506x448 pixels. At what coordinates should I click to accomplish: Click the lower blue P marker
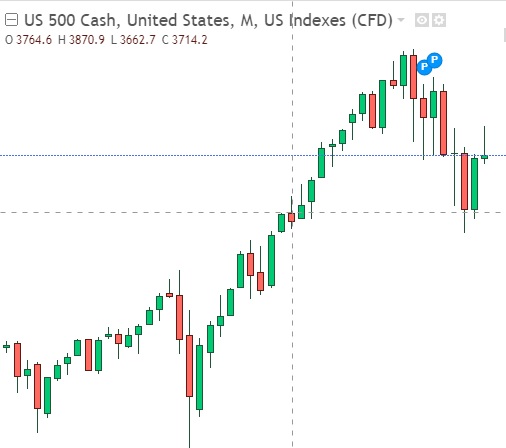click(x=424, y=67)
